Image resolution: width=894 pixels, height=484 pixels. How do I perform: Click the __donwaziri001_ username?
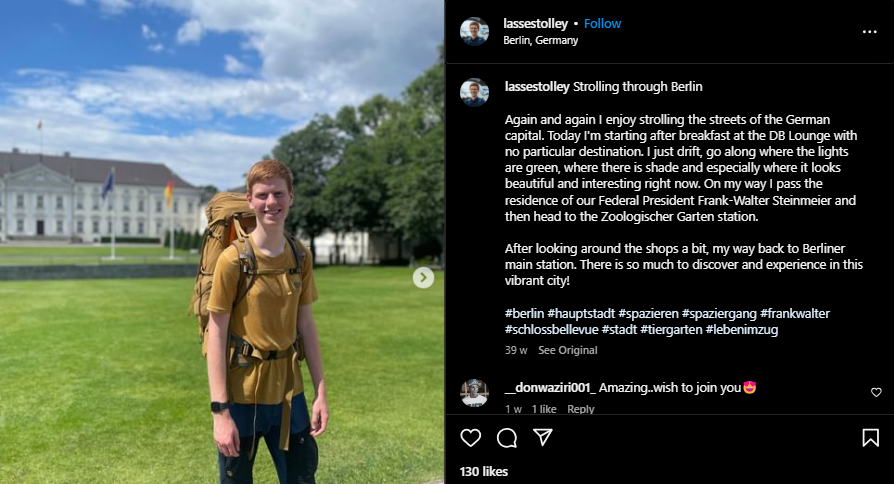point(549,387)
